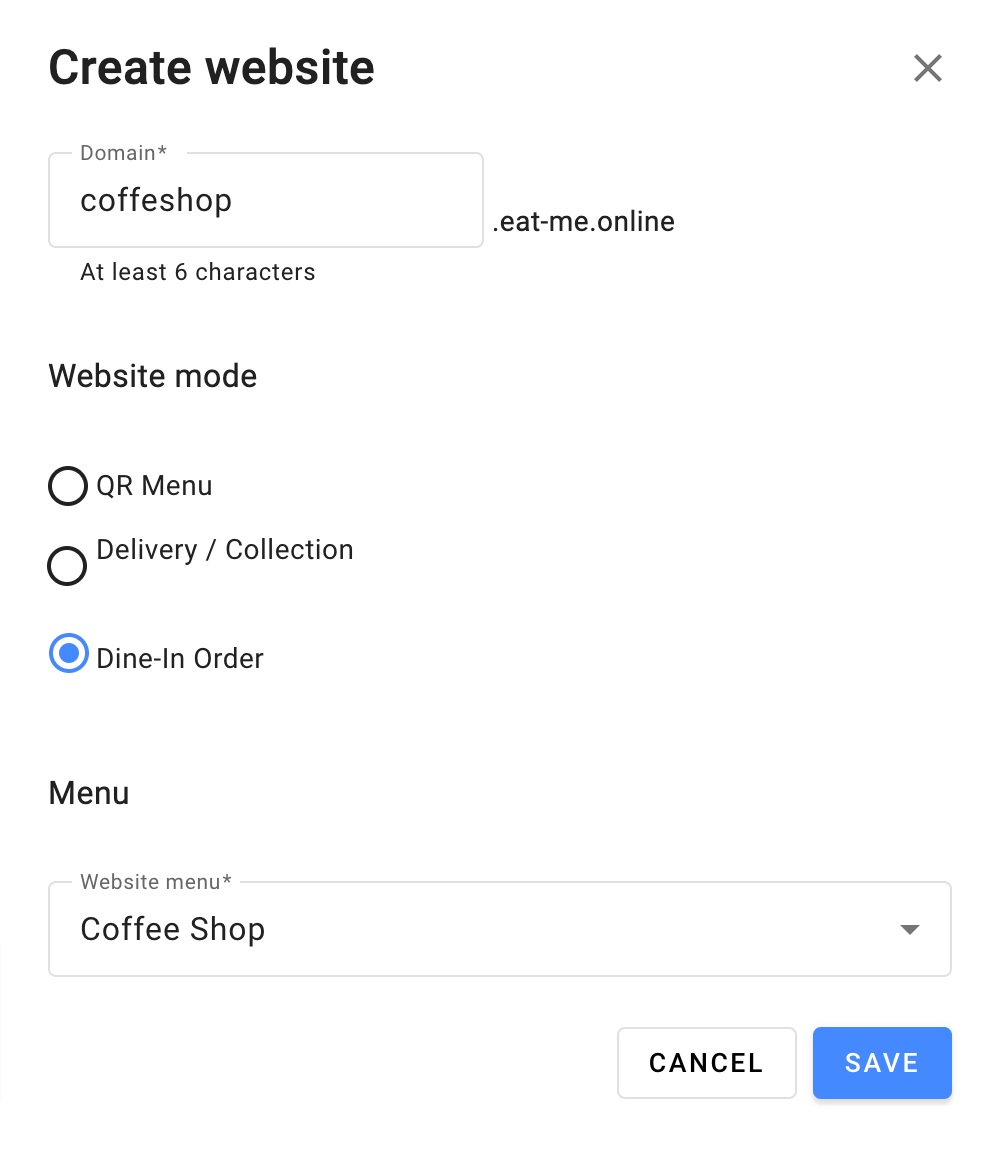998x1154 pixels.
Task: Click the Delivery / Collection label text
Action: (x=225, y=550)
